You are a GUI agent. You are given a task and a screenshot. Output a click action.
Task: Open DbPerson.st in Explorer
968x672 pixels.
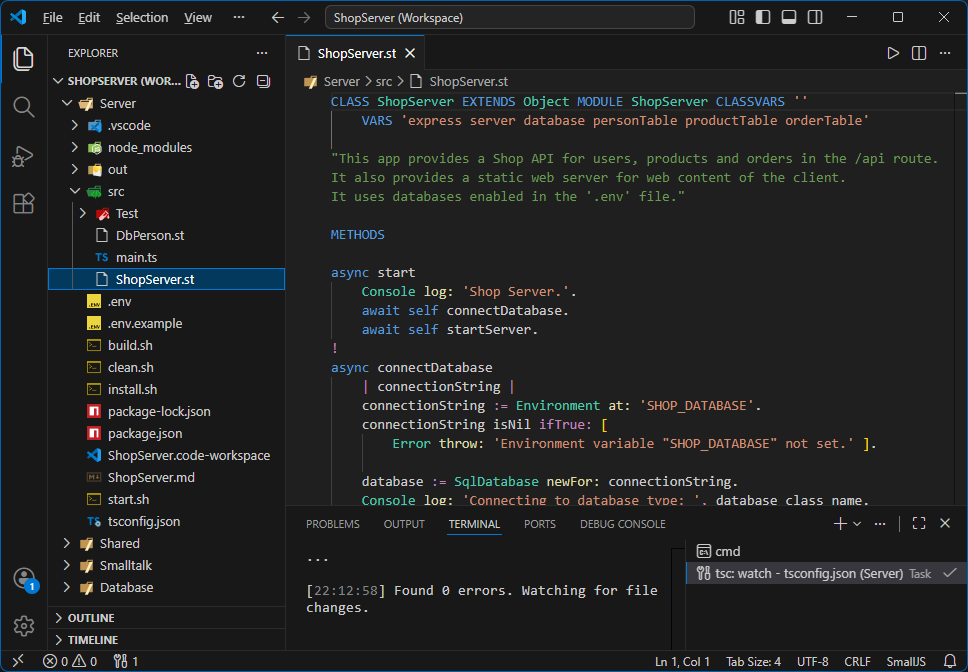pos(167,236)
